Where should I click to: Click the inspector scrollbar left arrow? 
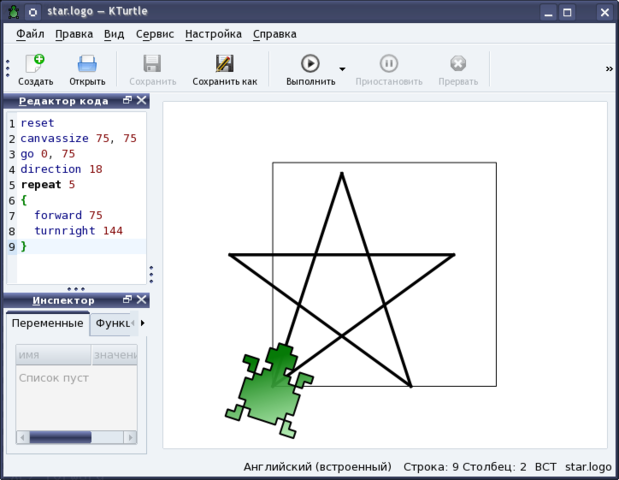coord(23,437)
